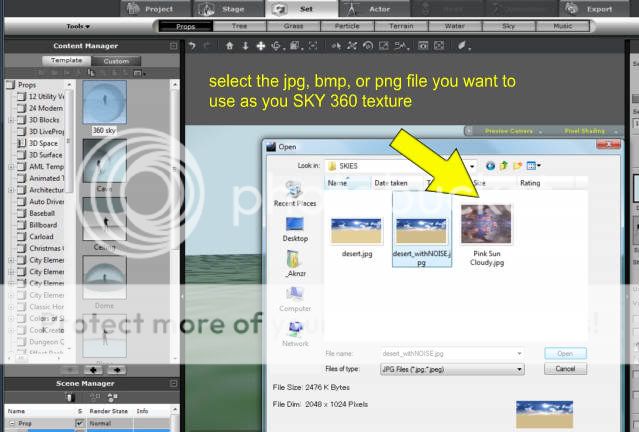Click the down arrow icon in viewport toolbar
Image resolution: width=639 pixels, height=432 pixels.
click(x=245, y=46)
